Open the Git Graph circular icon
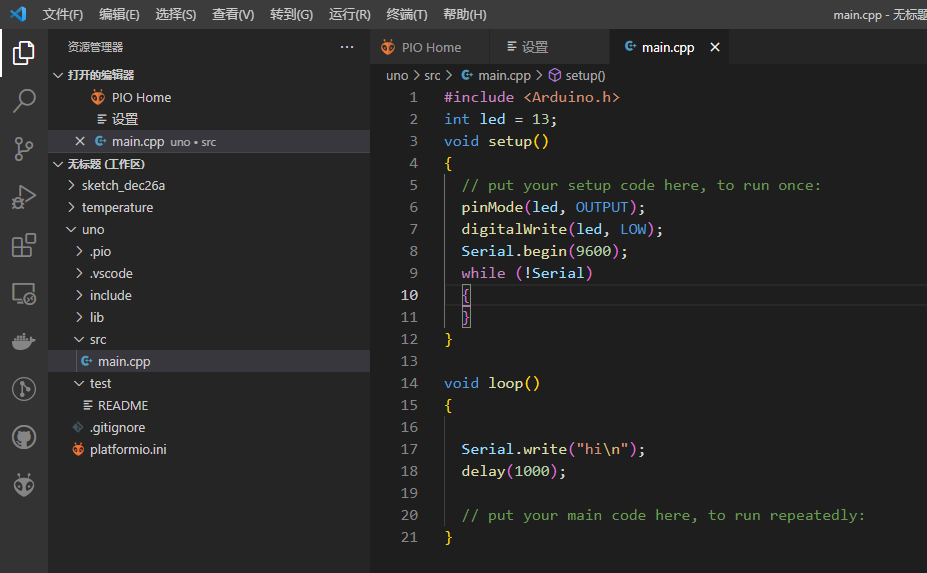 pos(24,389)
